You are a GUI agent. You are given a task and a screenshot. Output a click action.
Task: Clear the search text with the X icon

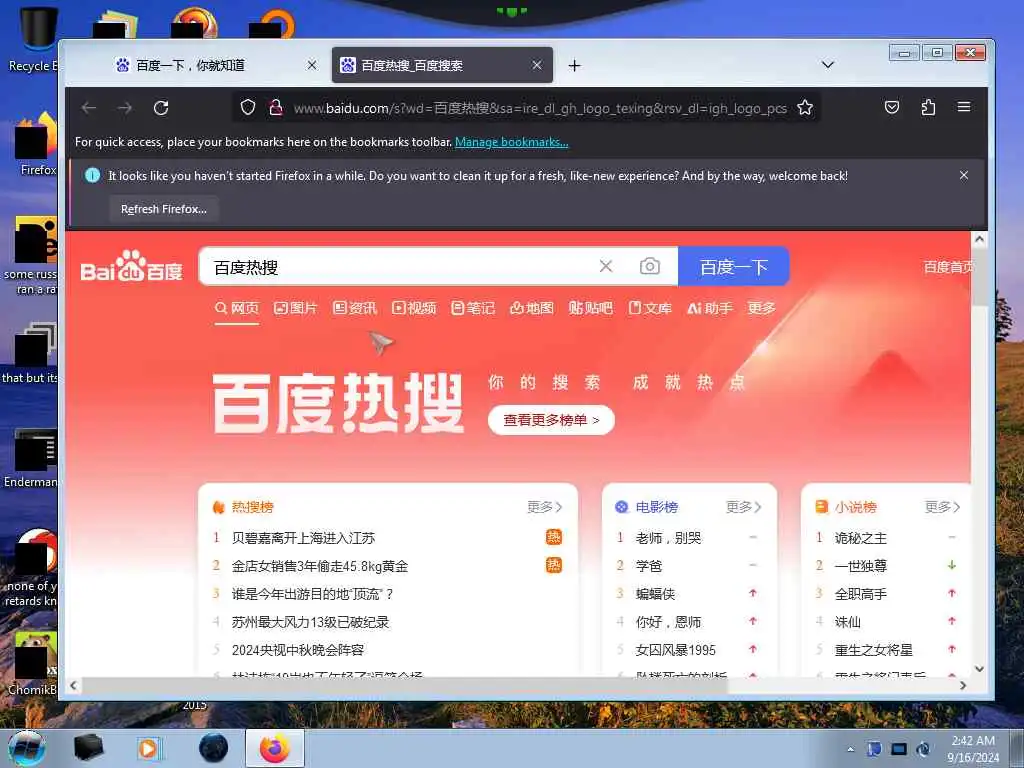coord(606,266)
